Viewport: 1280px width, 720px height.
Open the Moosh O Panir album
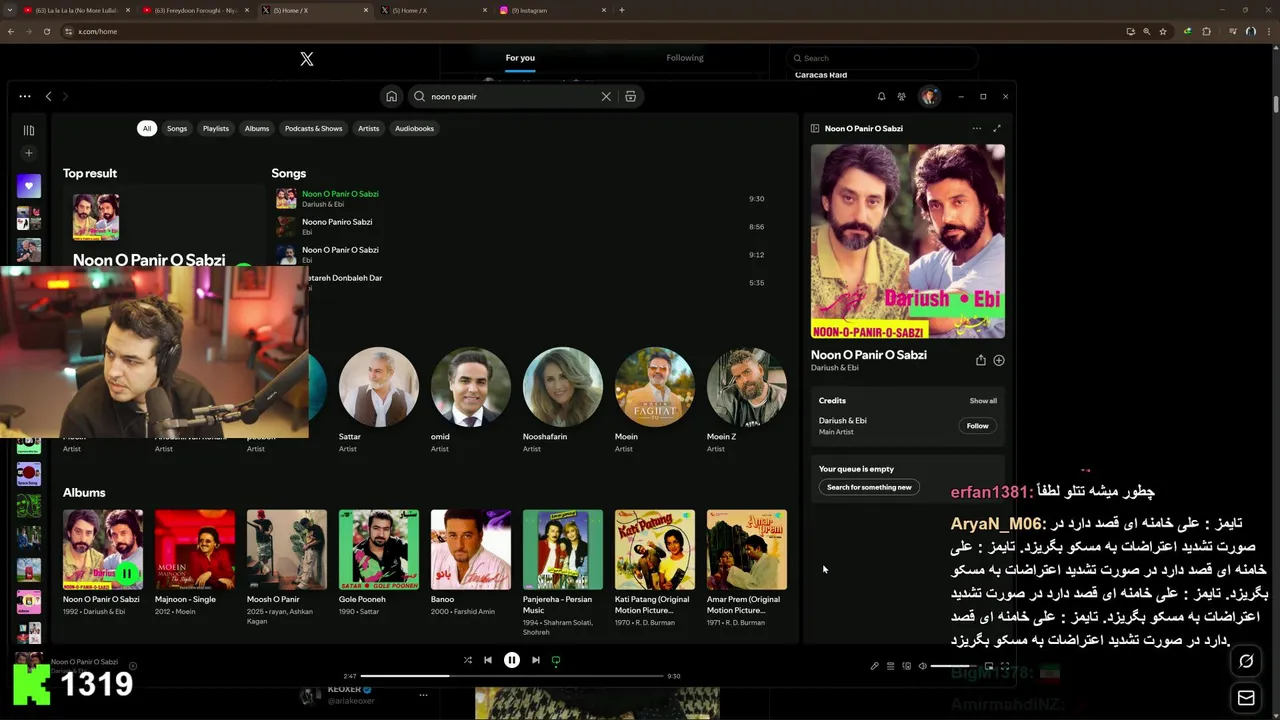click(x=287, y=568)
